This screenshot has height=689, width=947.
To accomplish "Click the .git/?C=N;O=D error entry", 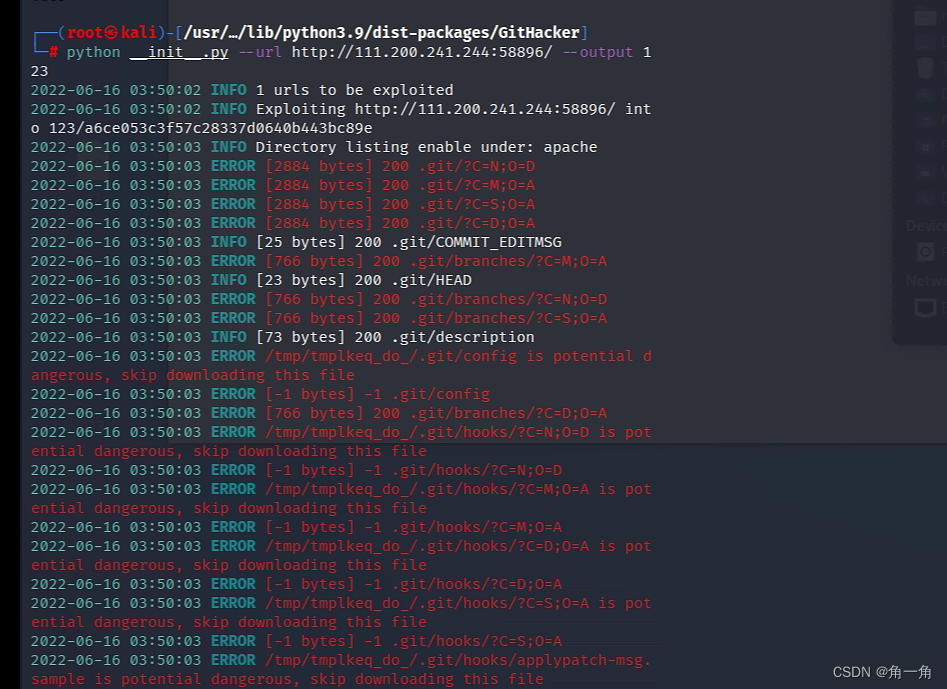I will pos(477,166).
